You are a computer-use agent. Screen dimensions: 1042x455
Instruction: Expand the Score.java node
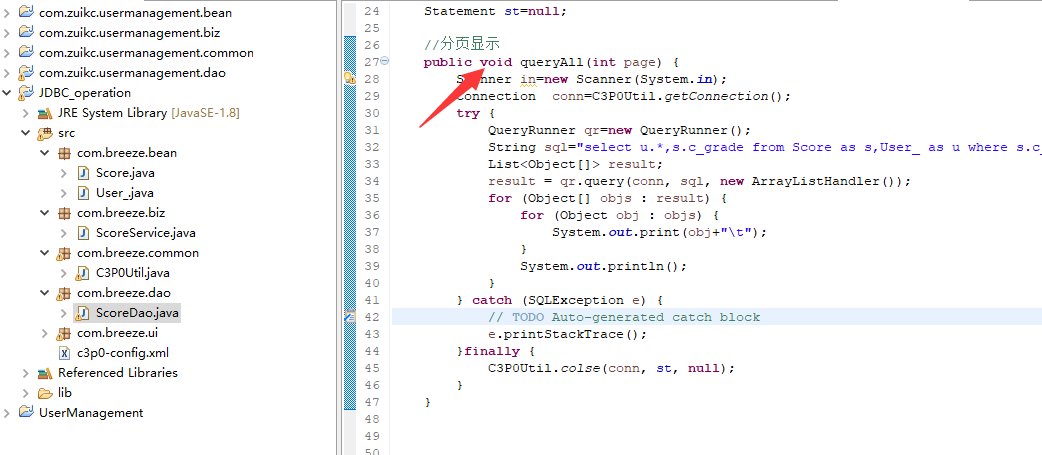click(x=64, y=173)
